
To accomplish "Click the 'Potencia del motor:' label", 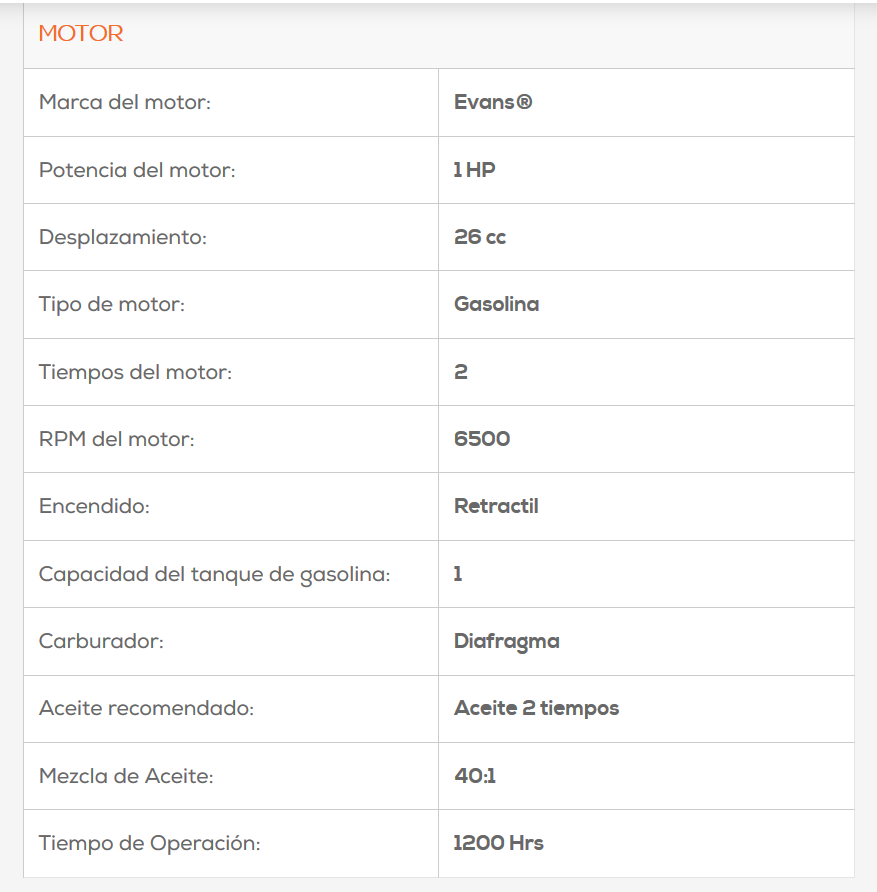I will 137,170.
